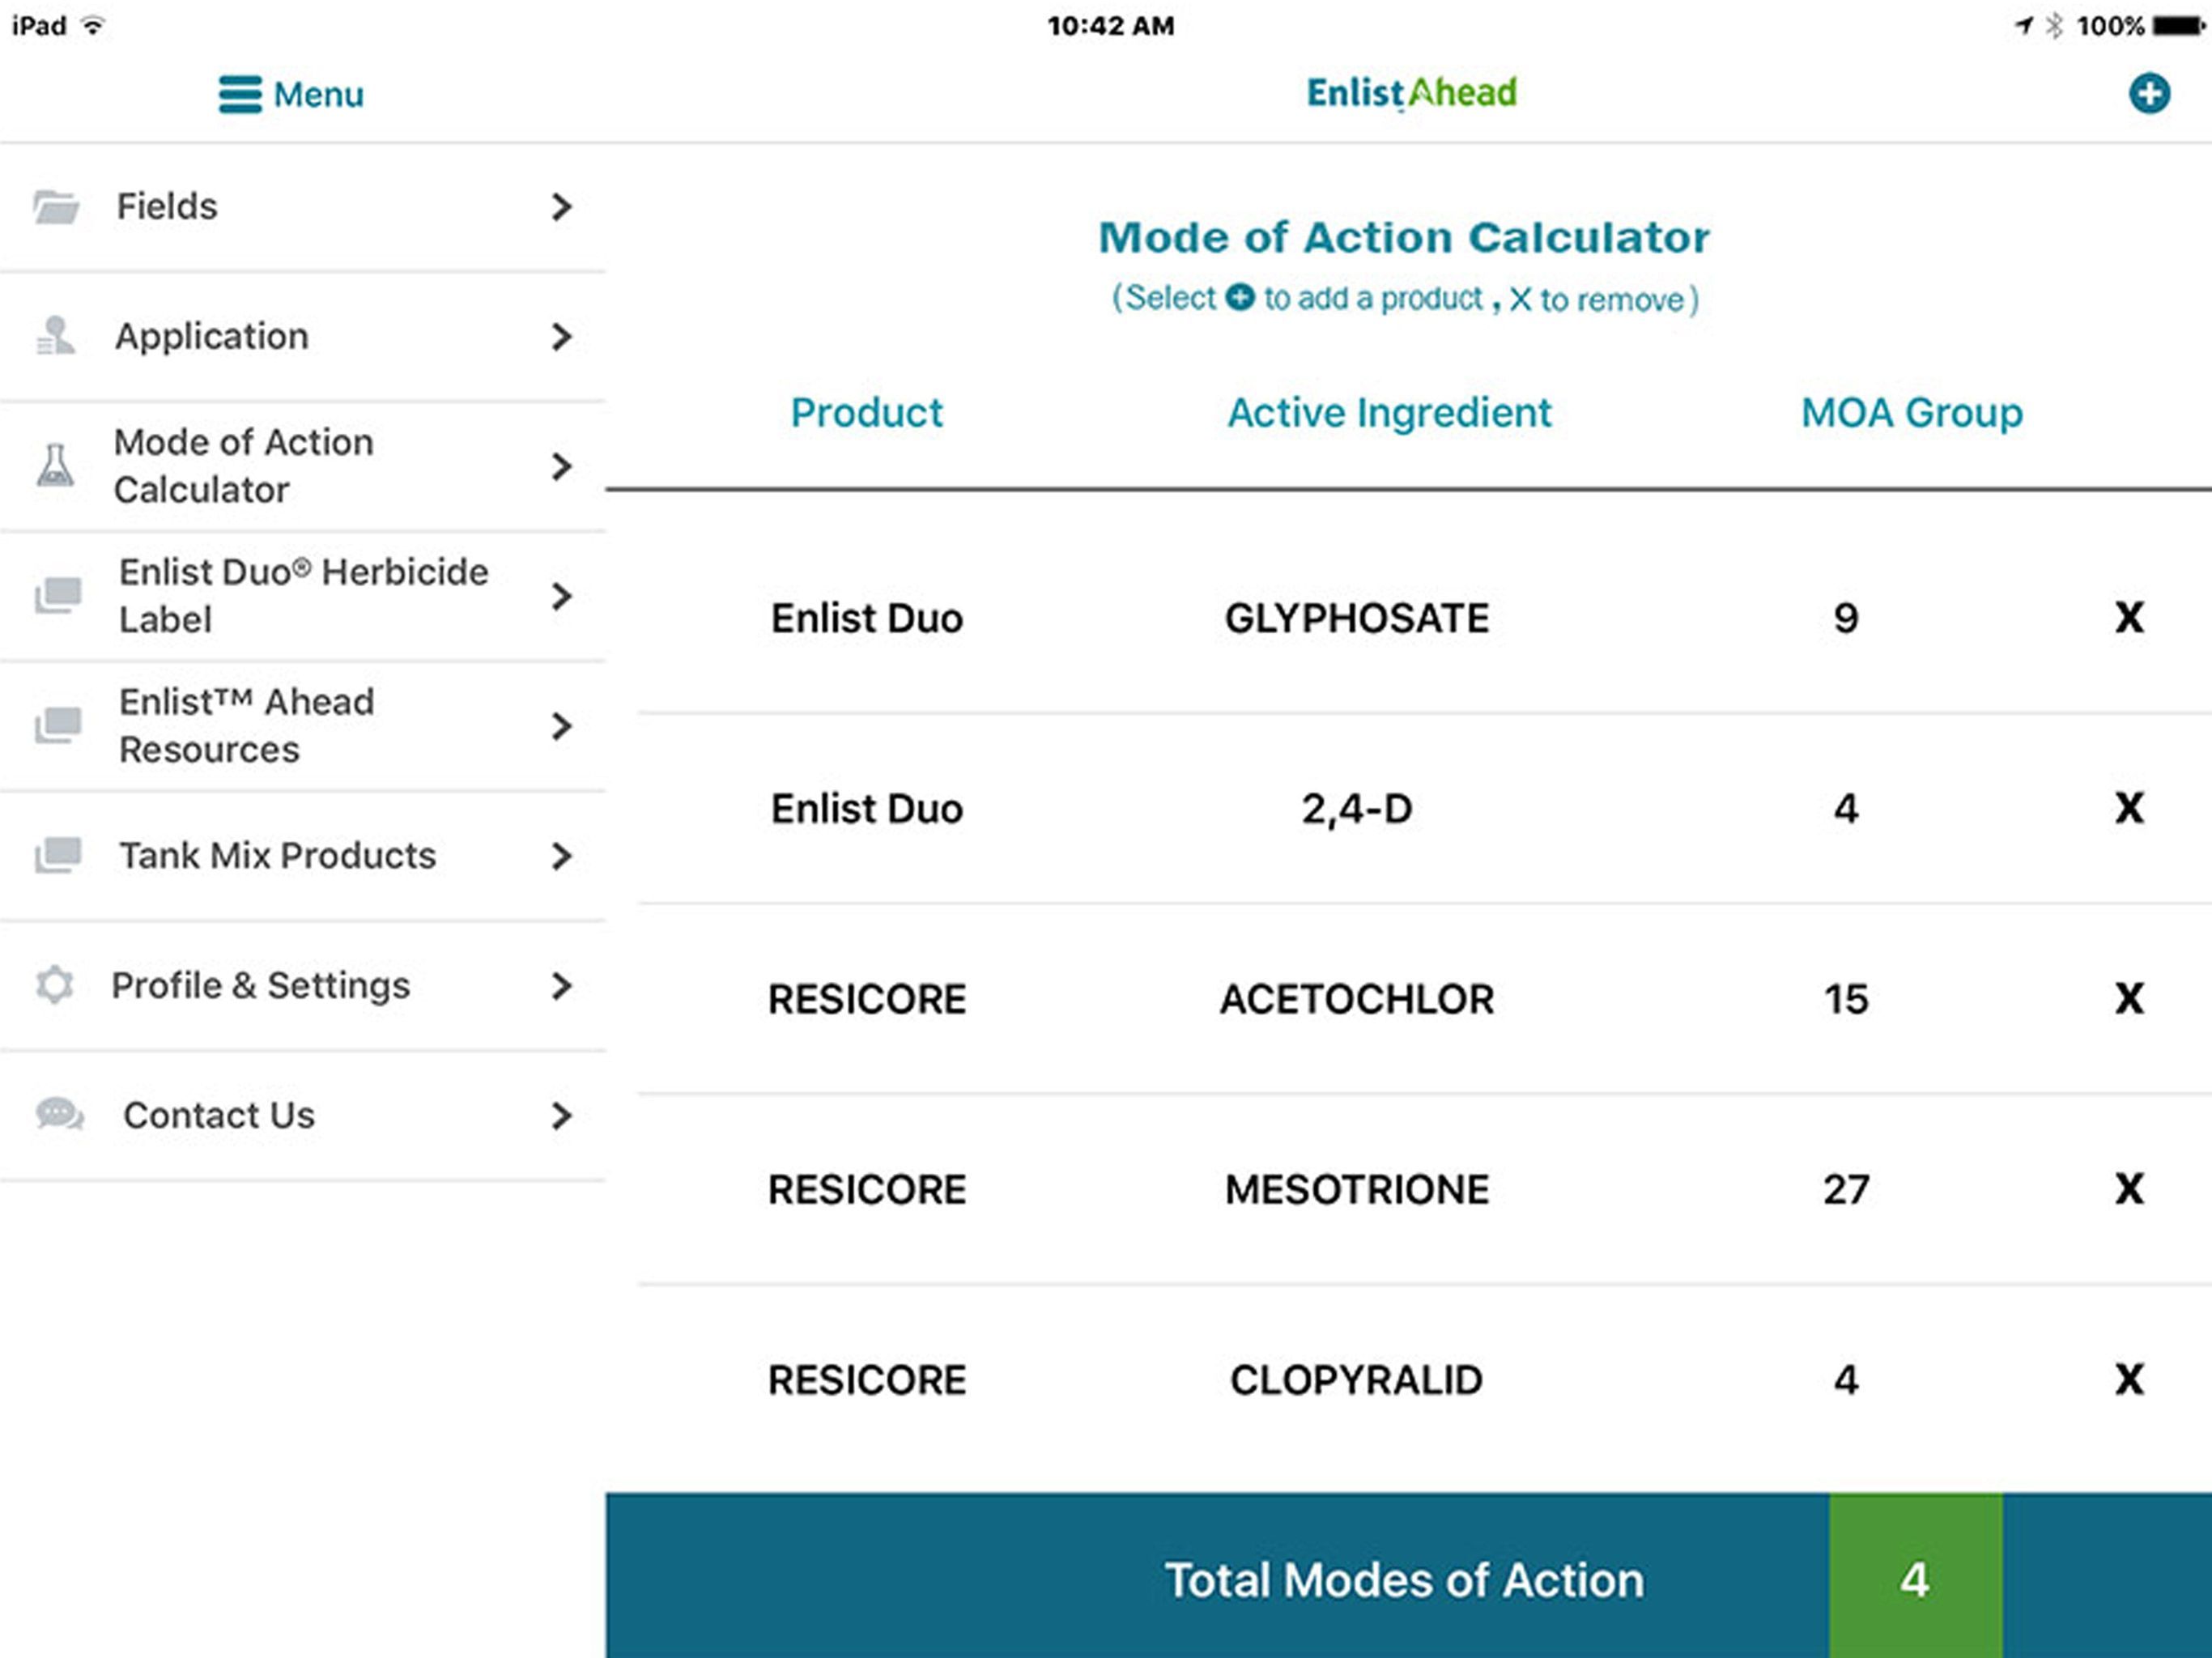Select Mode of Action Calculator menu item
Image resolution: width=2212 pixels, height=1658 pixels.
302,466
